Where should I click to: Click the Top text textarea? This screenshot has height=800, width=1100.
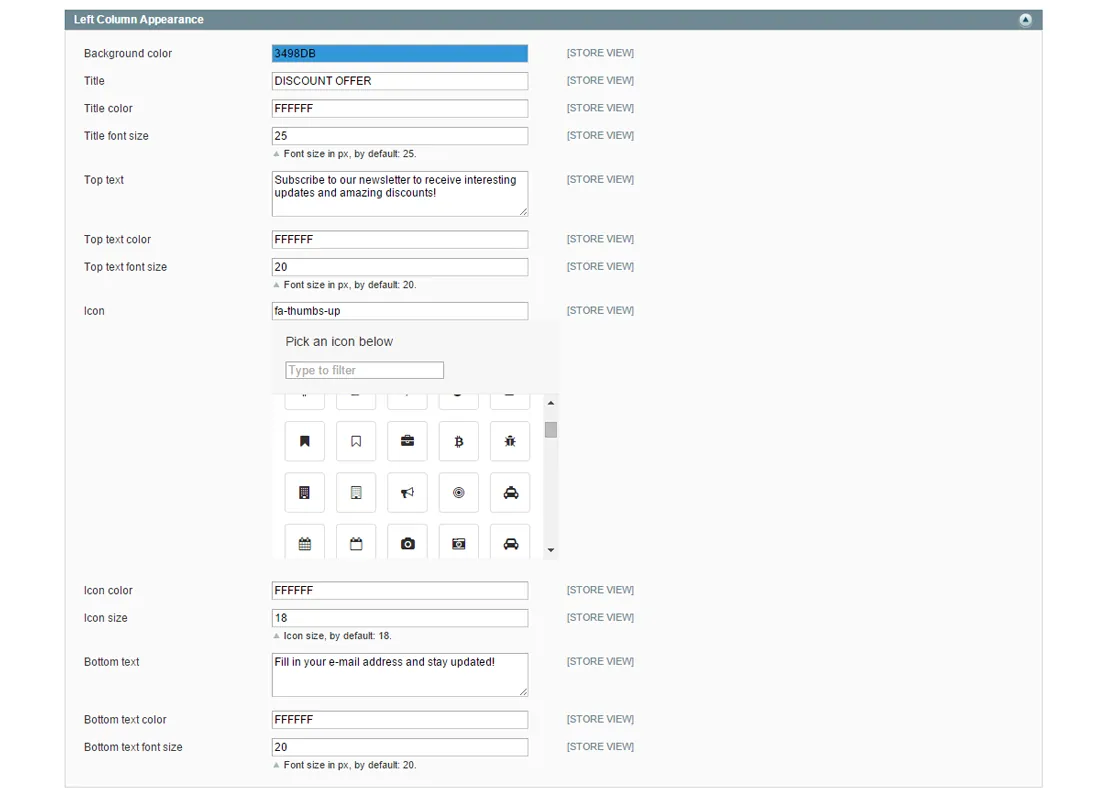click(x=400, y=194)
